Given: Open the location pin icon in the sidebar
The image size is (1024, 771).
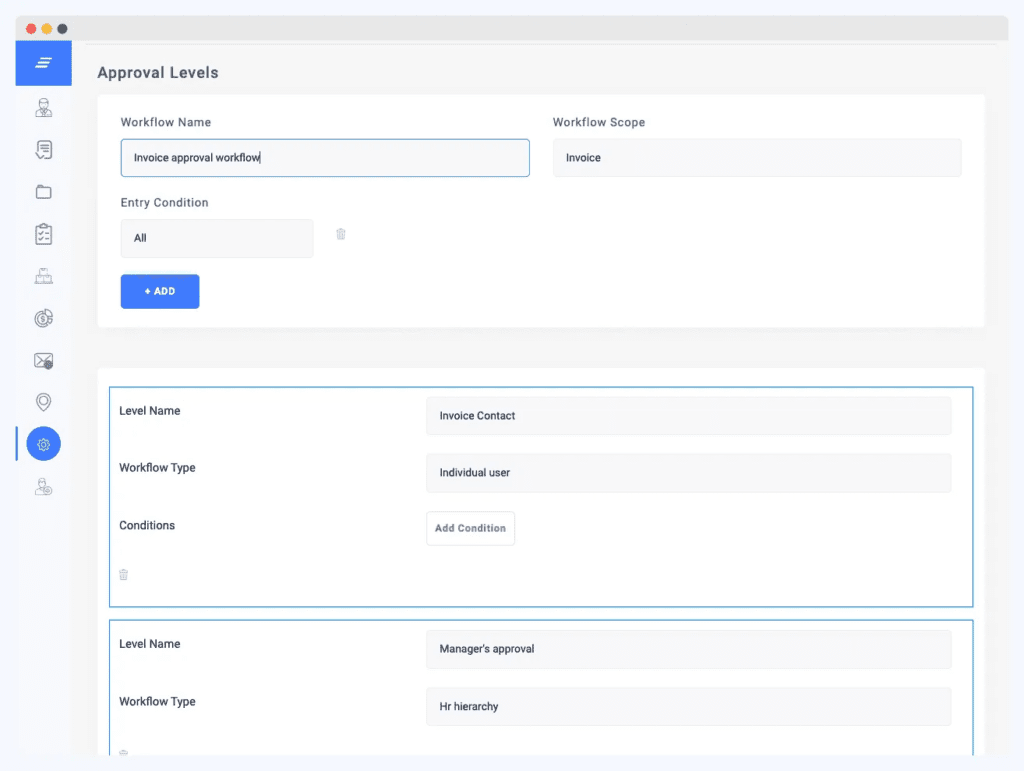Looking at the screenshot, I should tap(44, 402).
